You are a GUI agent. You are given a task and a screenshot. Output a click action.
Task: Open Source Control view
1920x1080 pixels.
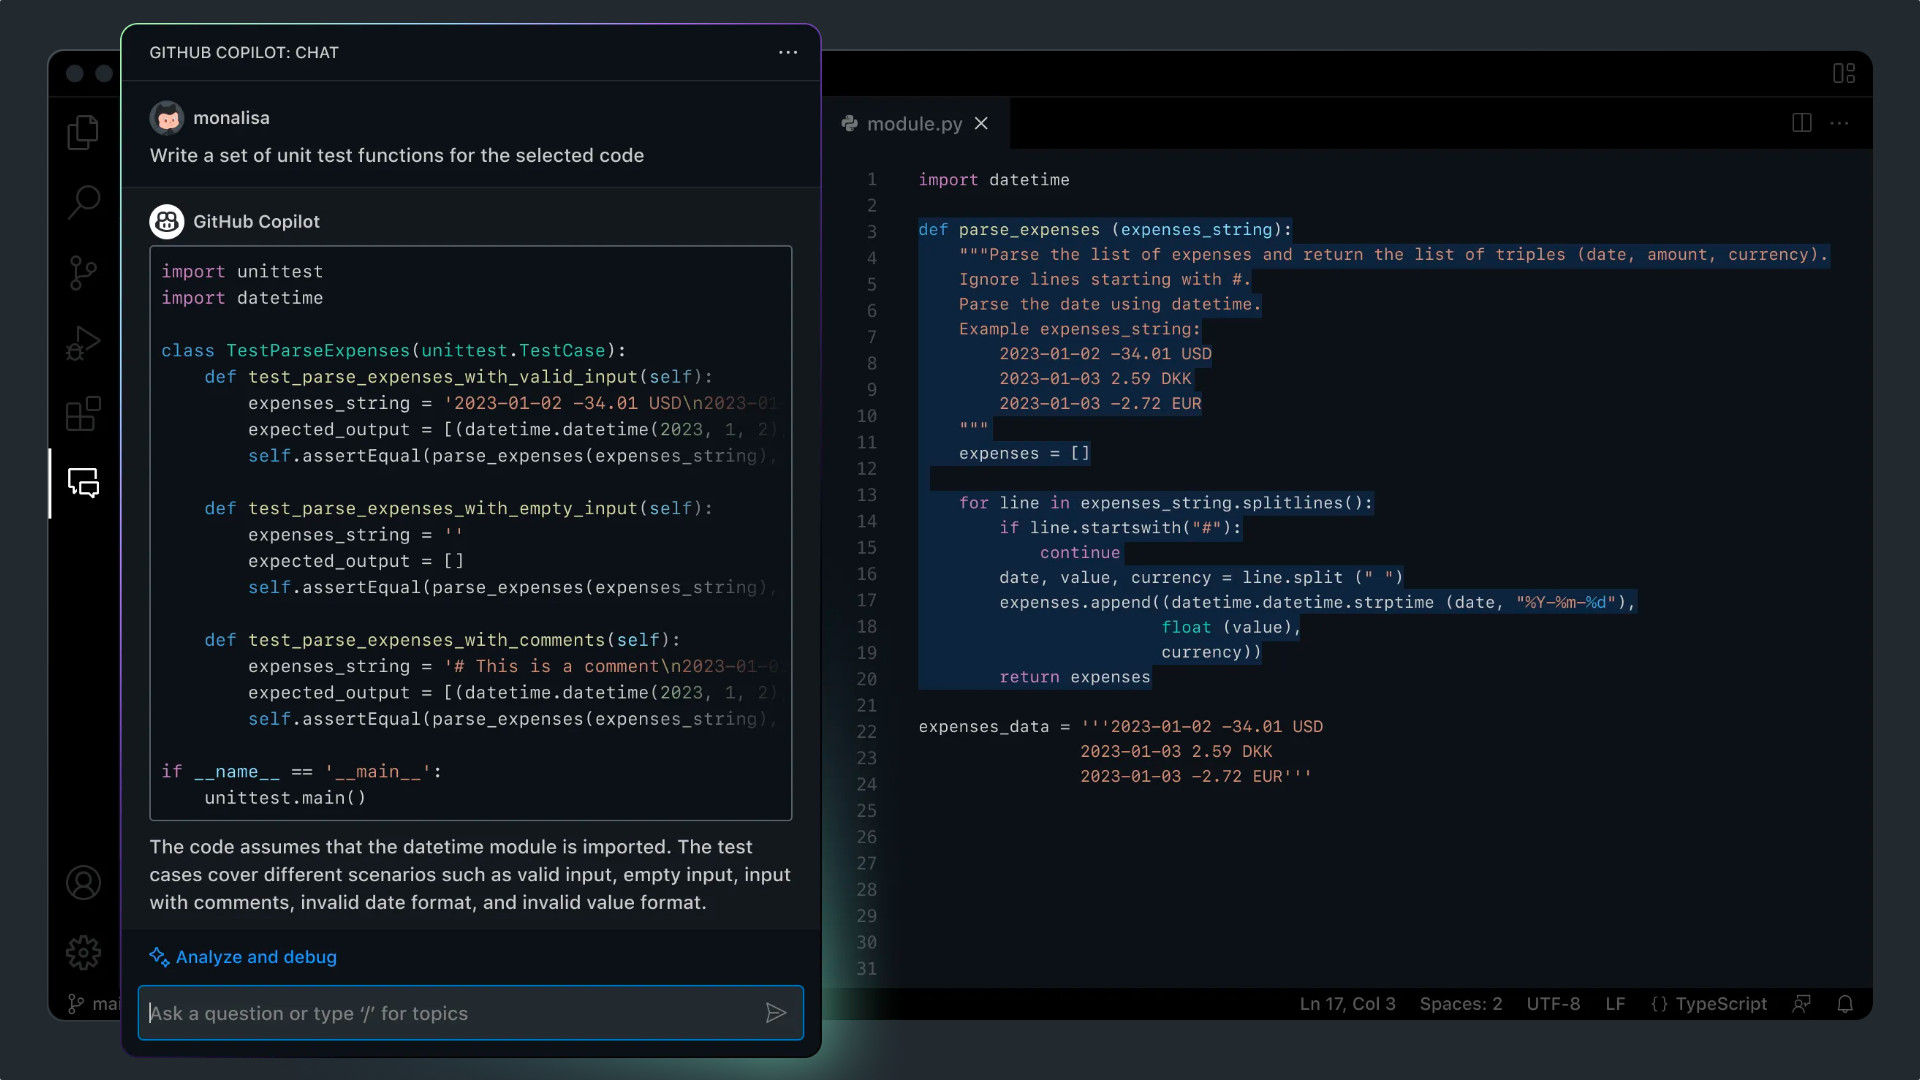coord(83,272)
